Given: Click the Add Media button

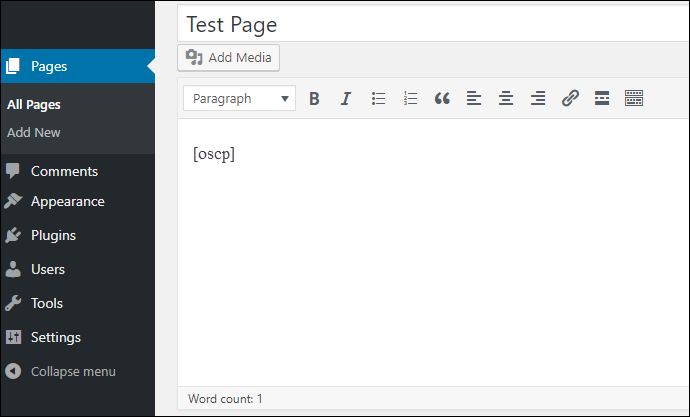Looking at the screenshot, I should click(x=228, y=58).
